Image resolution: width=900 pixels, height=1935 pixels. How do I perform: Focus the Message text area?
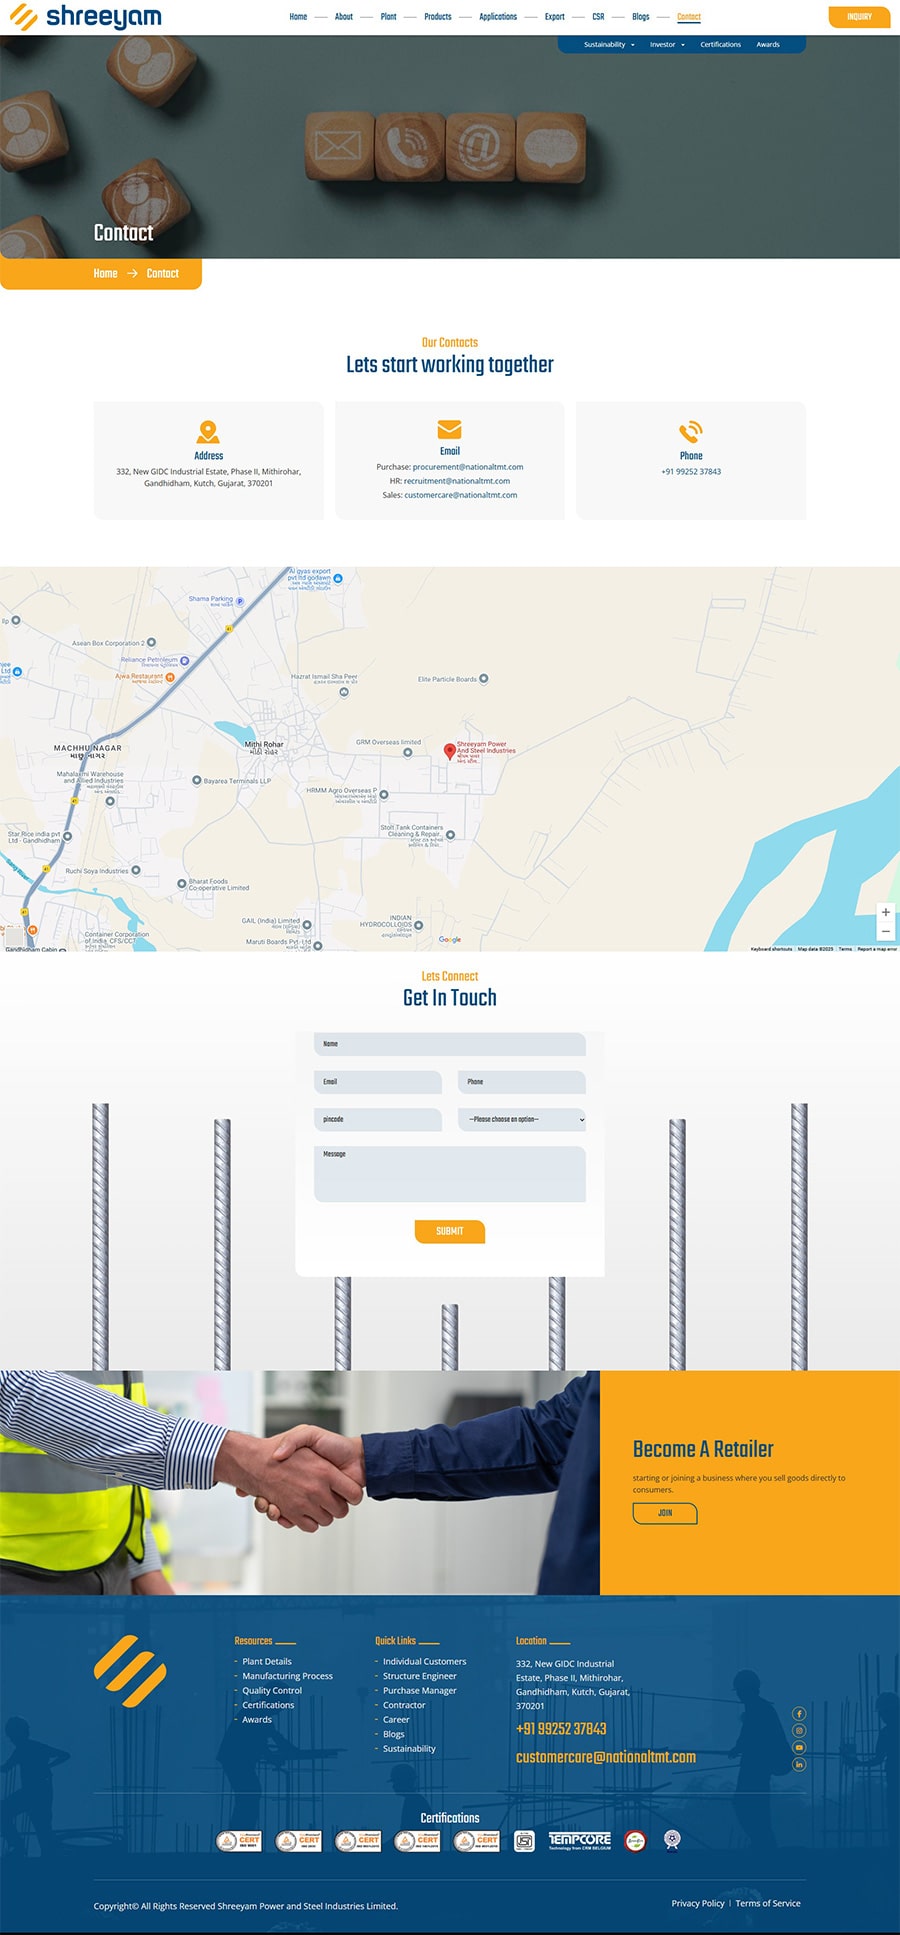pos(449,1174)
